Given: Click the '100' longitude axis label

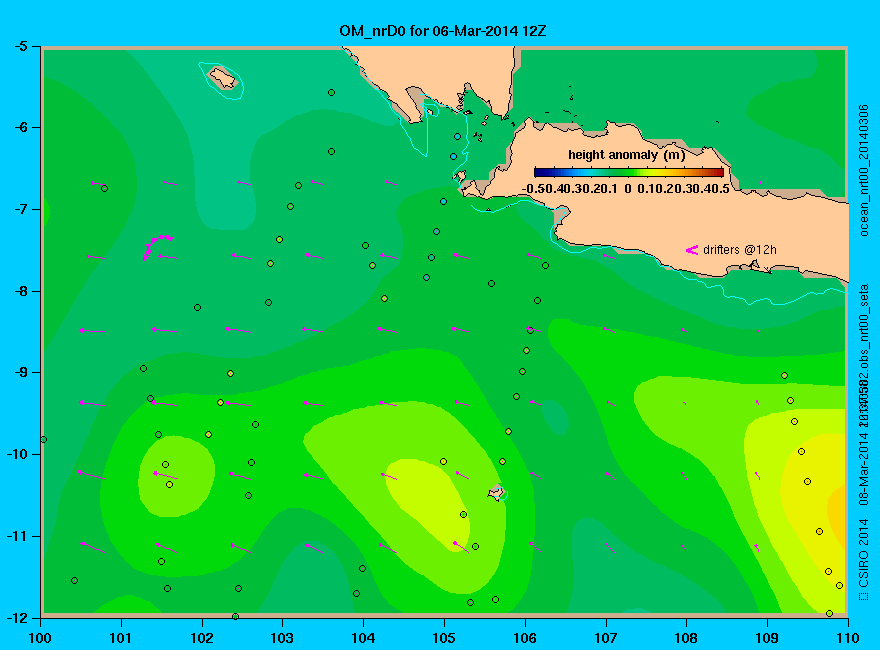Looking at the screenshot, I should coord(40,638).
